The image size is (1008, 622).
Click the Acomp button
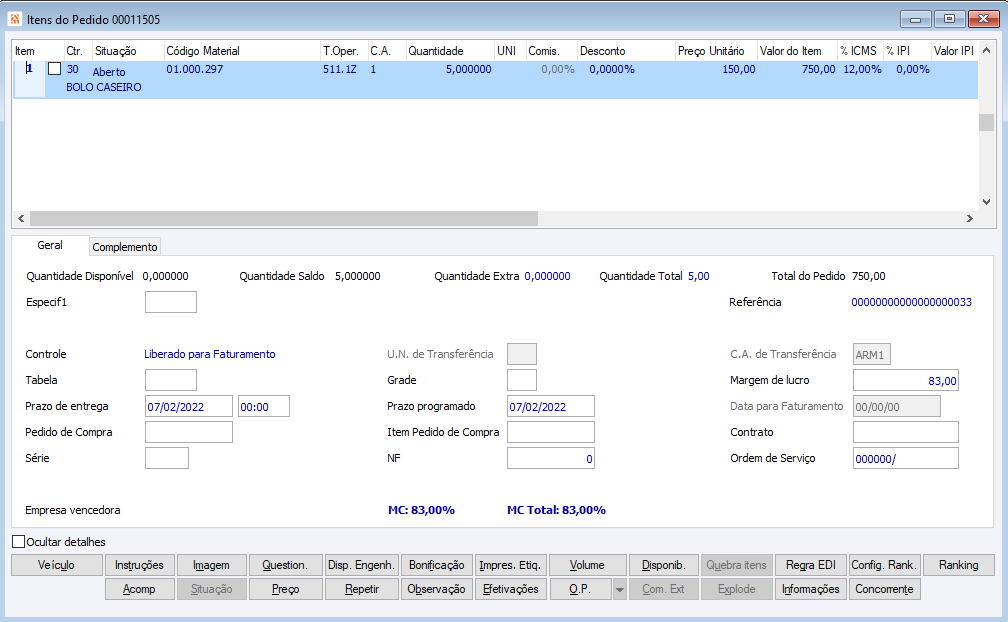point(140,589)
